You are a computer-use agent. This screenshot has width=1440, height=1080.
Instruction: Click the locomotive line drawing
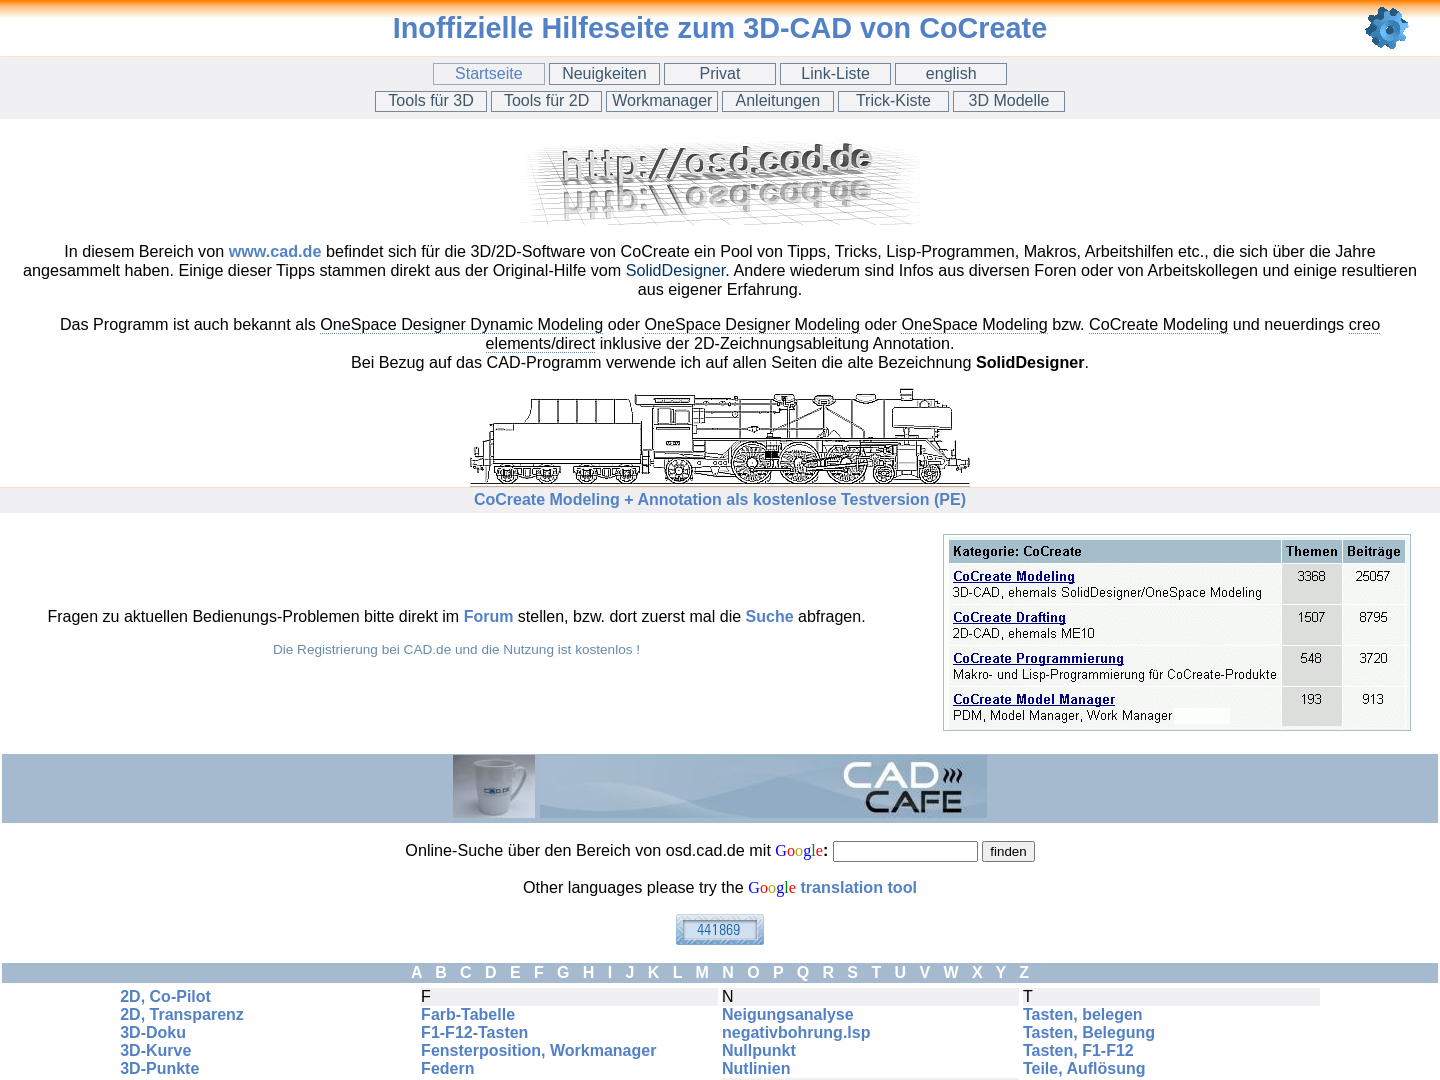720,436
